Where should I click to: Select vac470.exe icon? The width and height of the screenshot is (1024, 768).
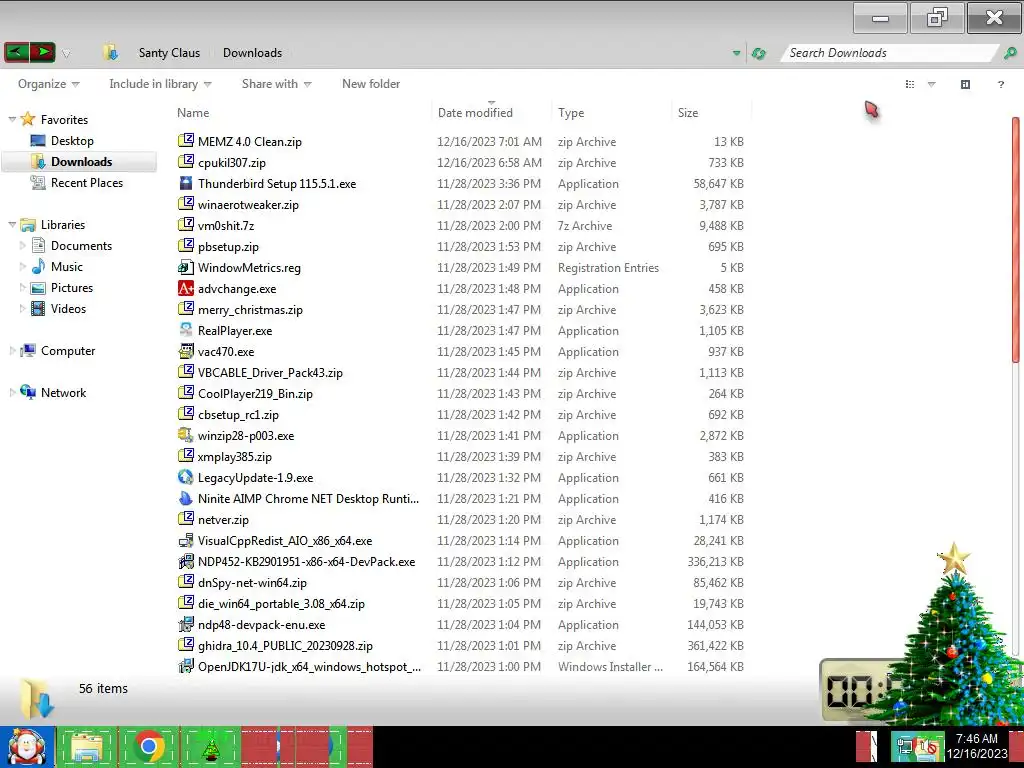click(x=186, y=351)
